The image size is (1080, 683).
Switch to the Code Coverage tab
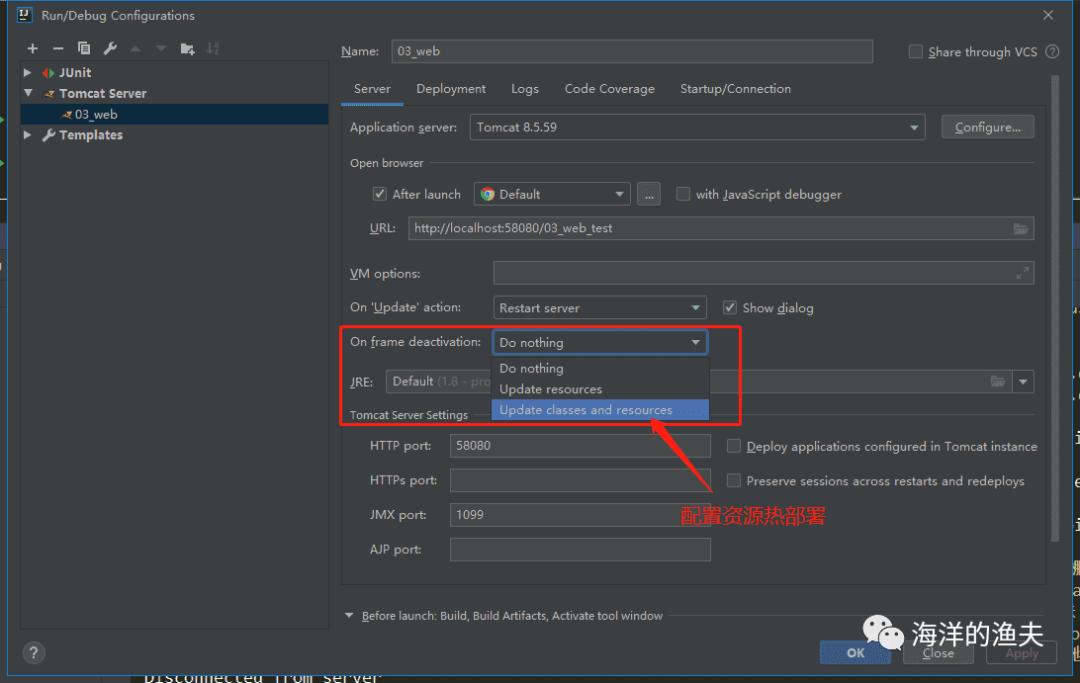610,89
